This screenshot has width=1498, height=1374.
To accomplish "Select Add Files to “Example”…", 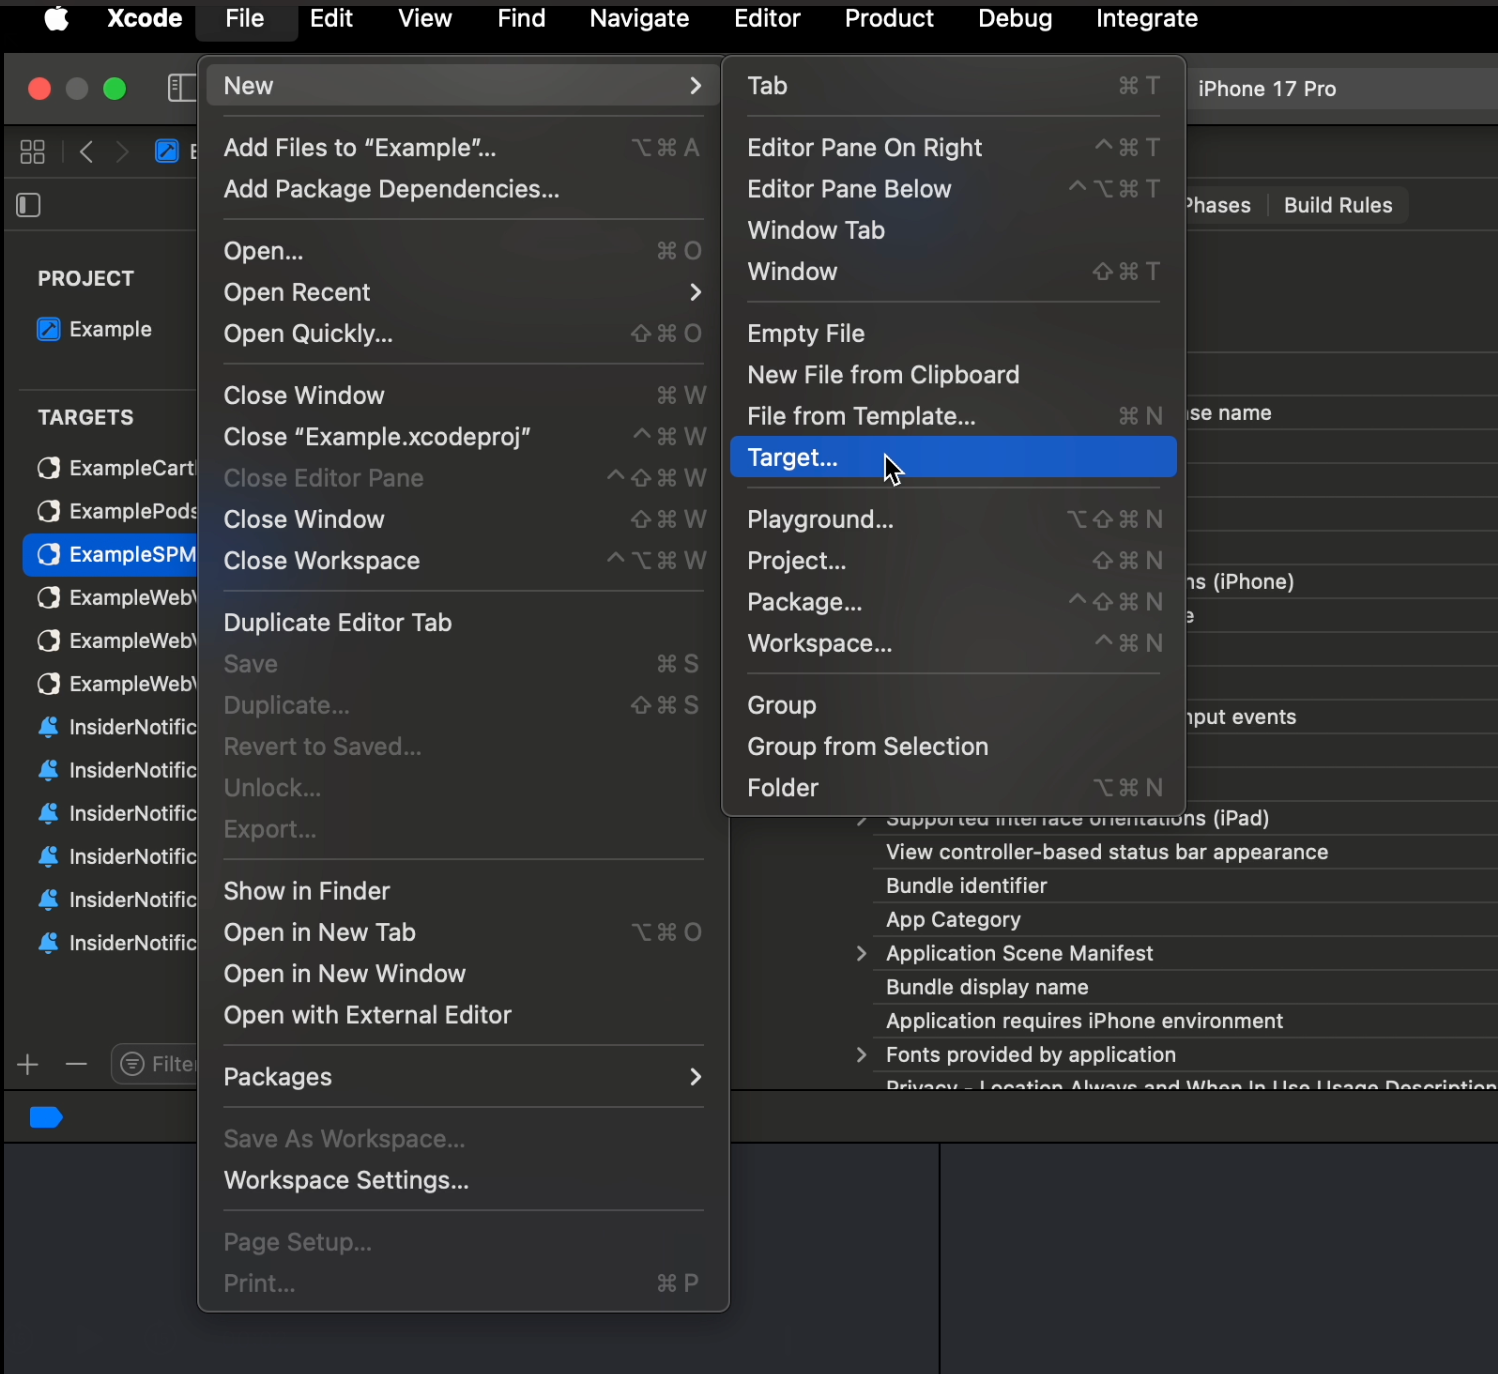I will (463, 148).
